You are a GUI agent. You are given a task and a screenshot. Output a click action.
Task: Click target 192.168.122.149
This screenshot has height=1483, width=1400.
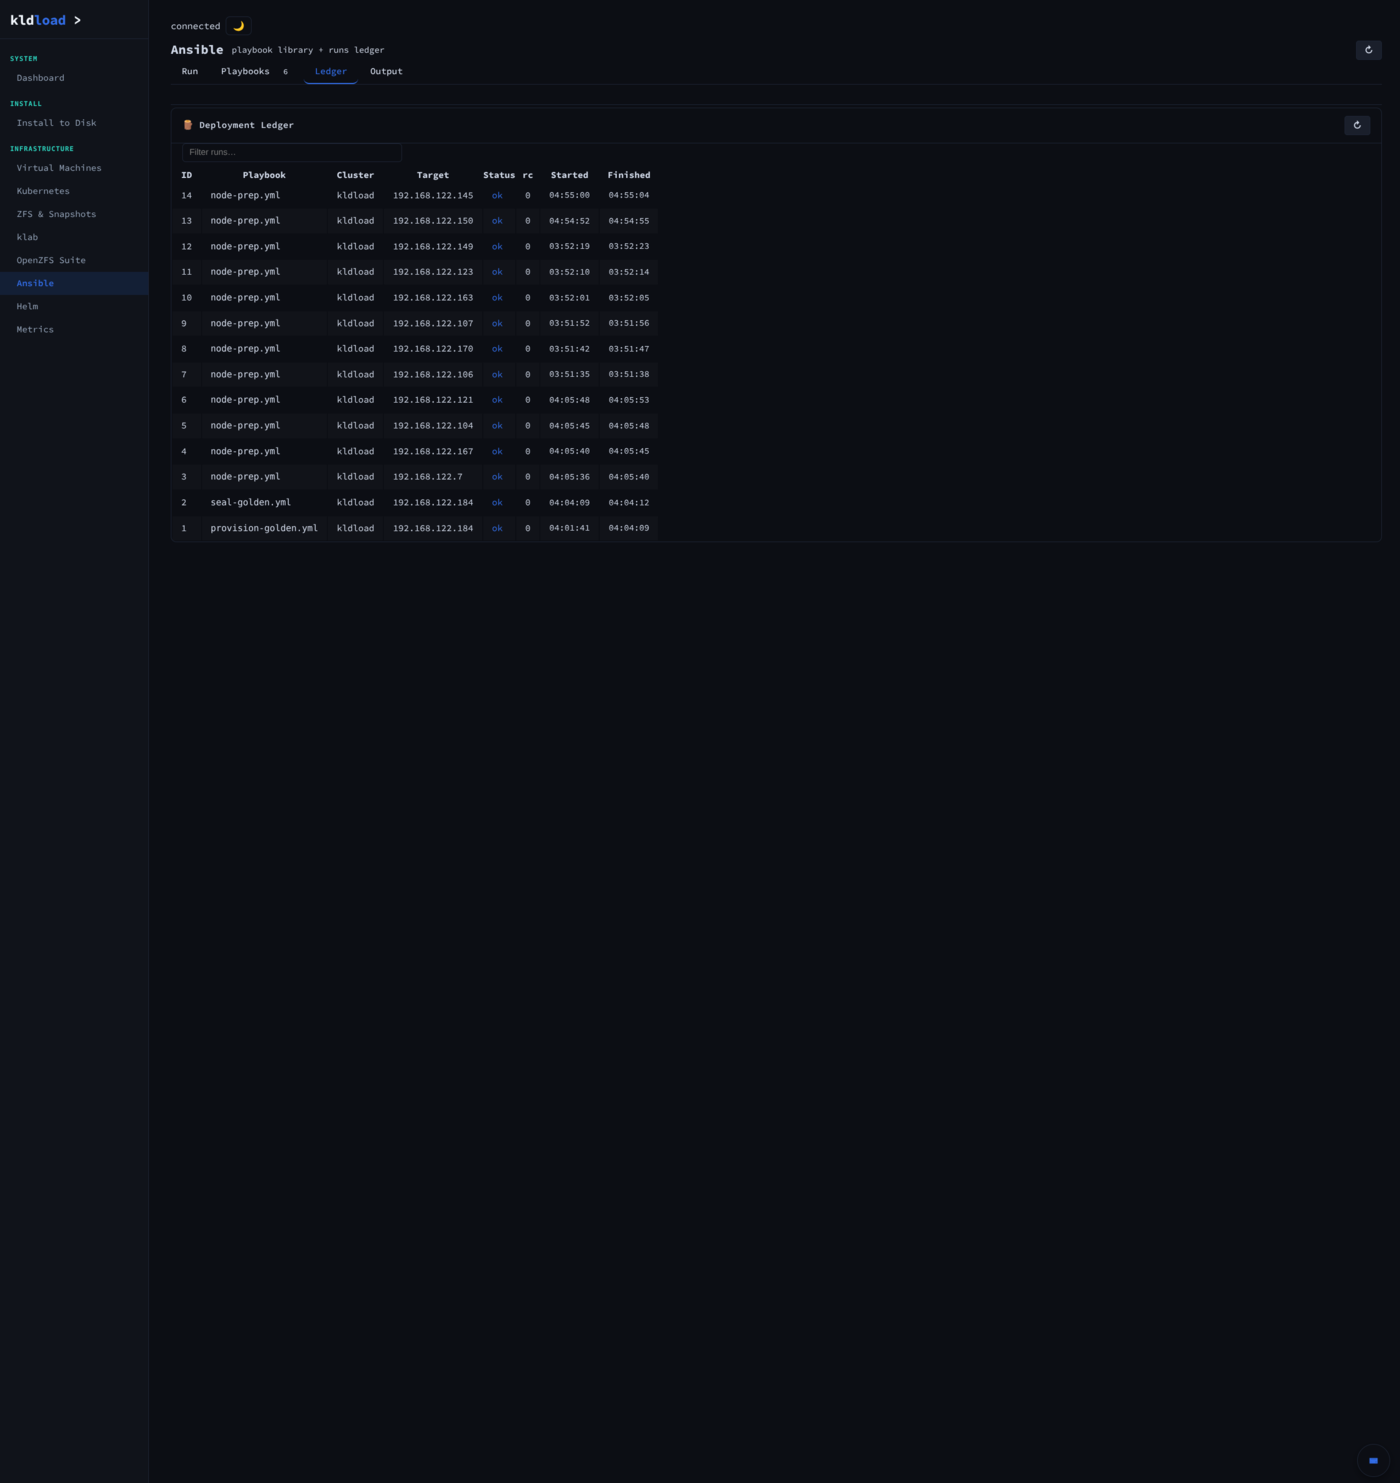click(433, 246)
